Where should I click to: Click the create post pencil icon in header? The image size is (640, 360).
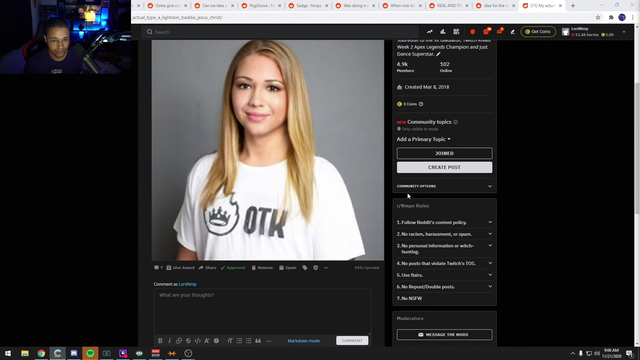pyautogui.click(x=513, y=32)
